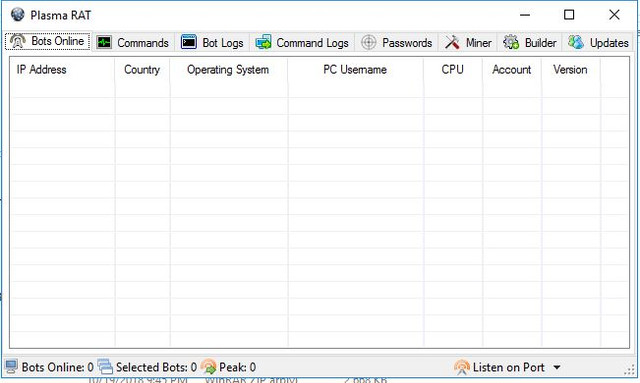Sort by the CPU column header

(453, 70)
